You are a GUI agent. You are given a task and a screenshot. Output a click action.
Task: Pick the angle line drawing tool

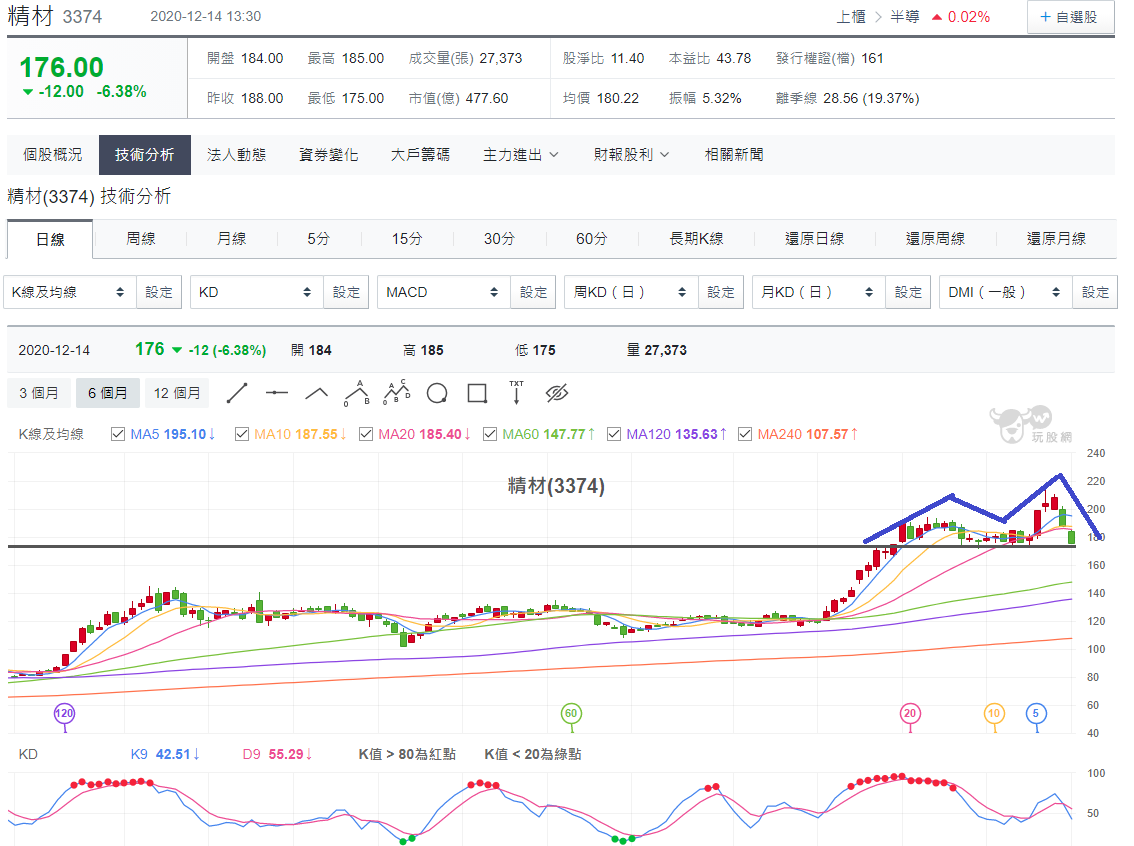[317, 393]
